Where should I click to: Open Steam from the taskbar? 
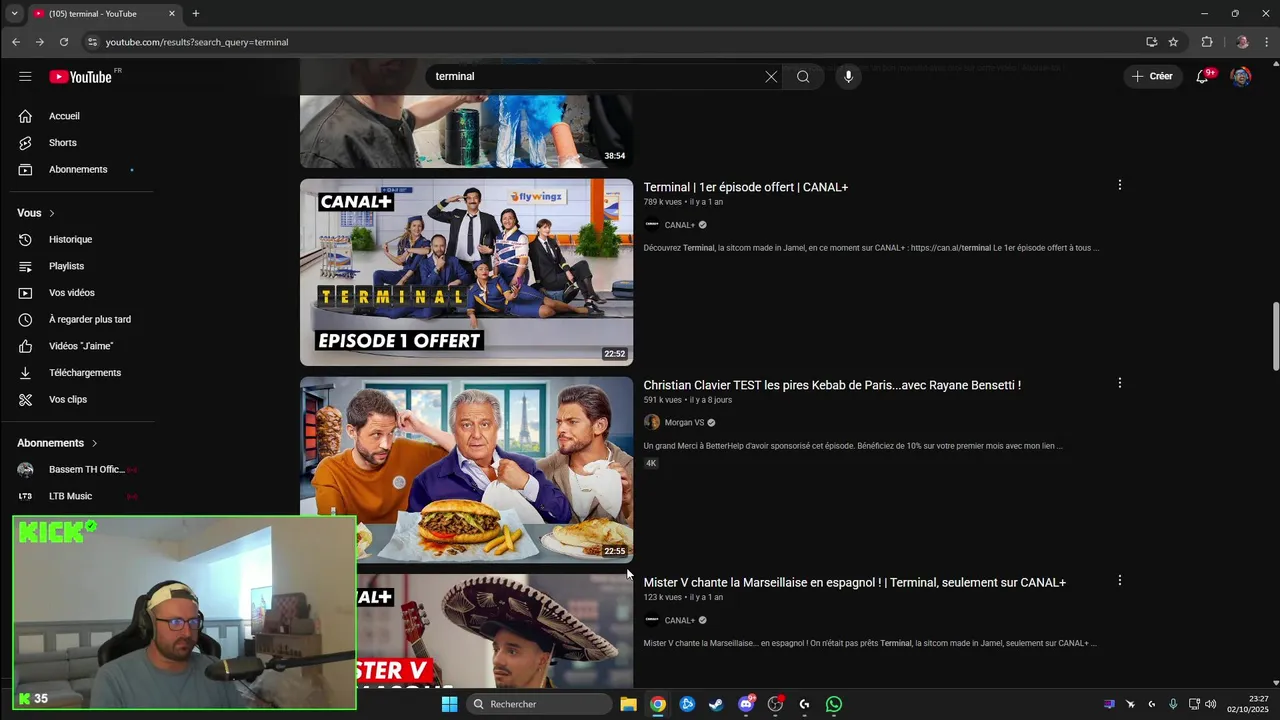click(x=716, y=704)
